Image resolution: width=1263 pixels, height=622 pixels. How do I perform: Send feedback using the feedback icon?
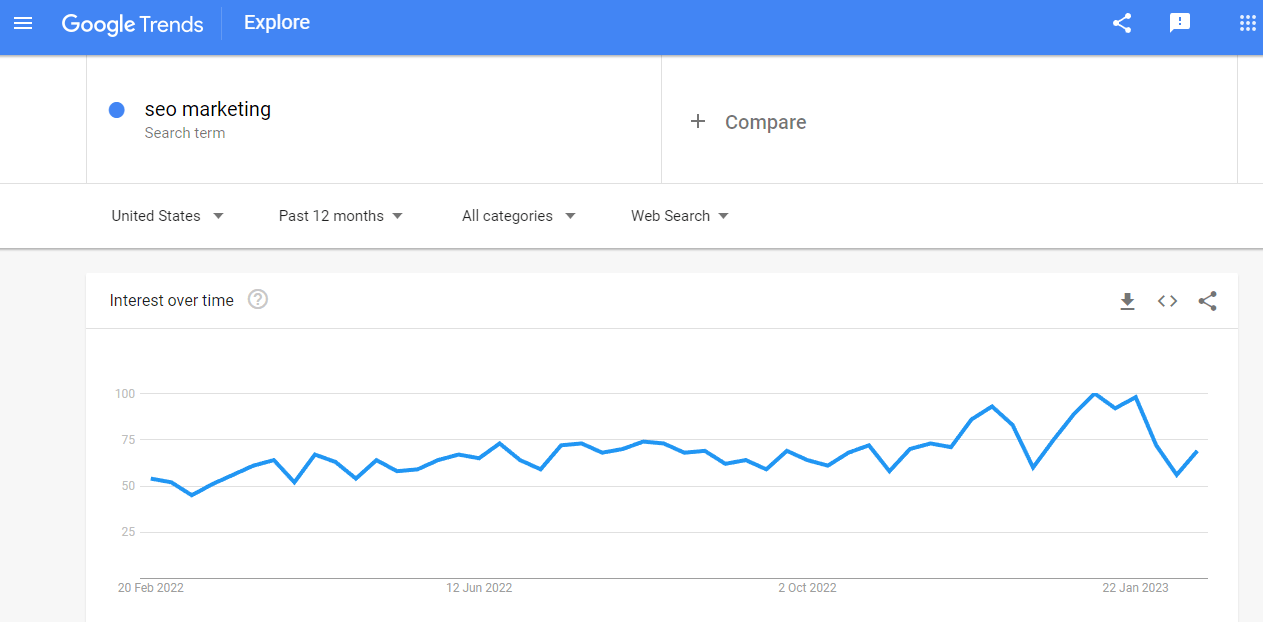1179,23
